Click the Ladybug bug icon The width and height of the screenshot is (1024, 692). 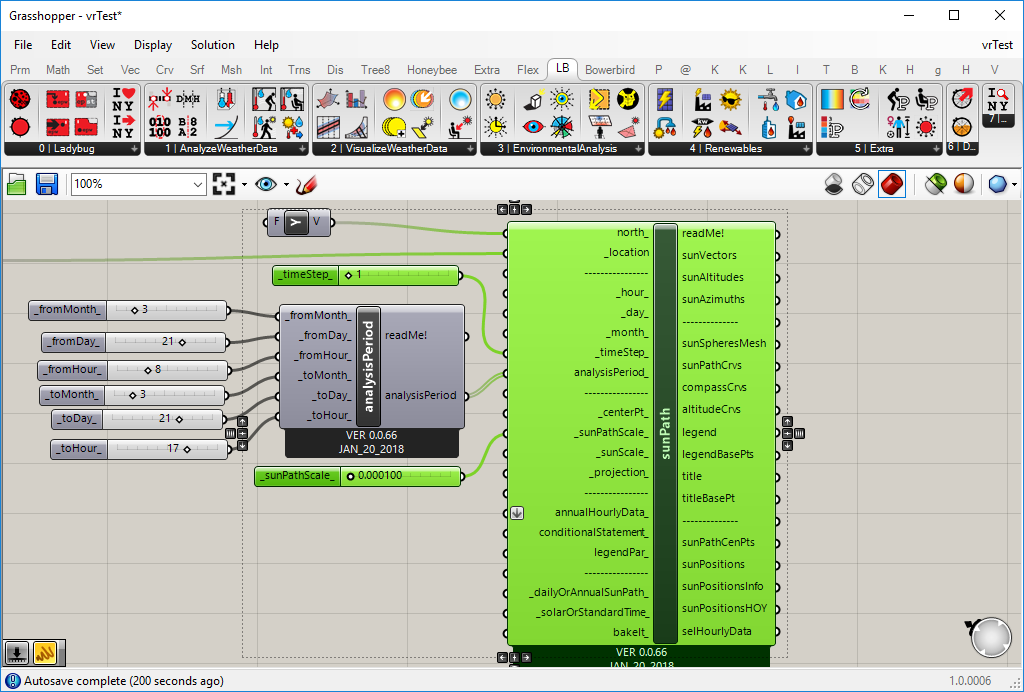tap(20, 99)
